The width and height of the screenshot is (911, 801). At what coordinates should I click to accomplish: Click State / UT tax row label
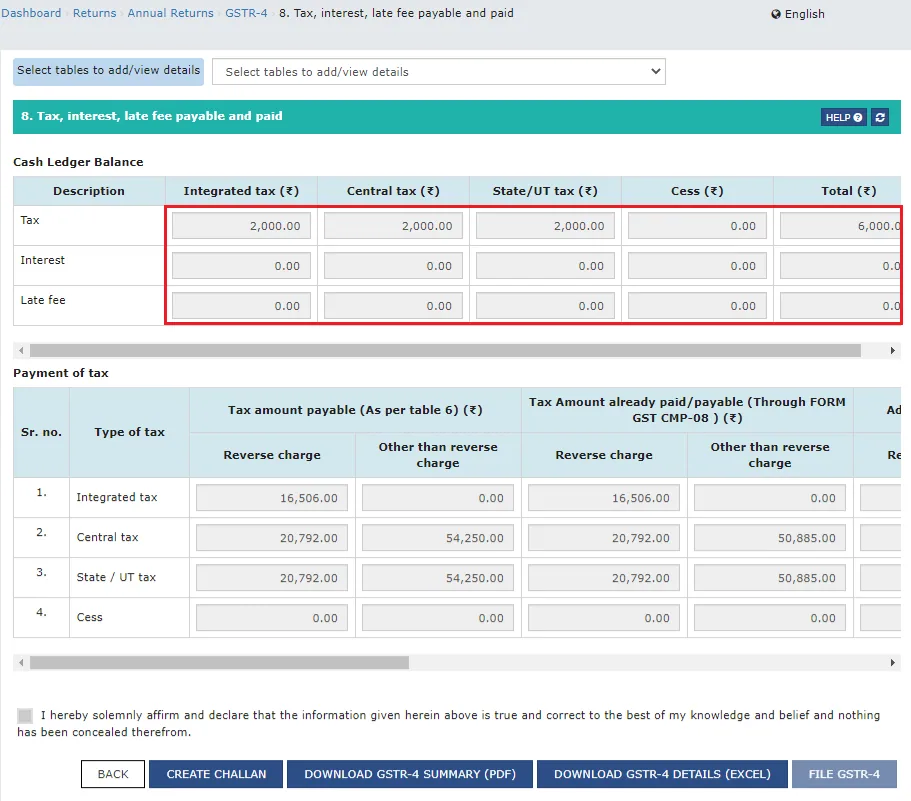click(x=116, y=577)
